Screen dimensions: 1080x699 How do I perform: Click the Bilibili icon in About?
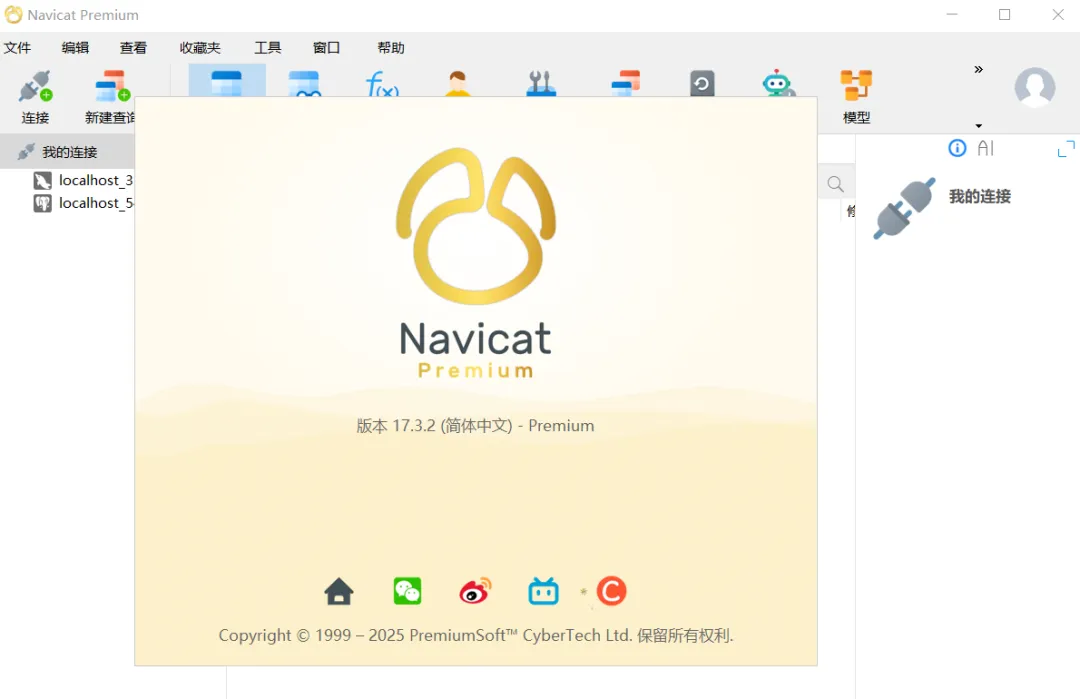pyautogui.click(x=543, y=592)
